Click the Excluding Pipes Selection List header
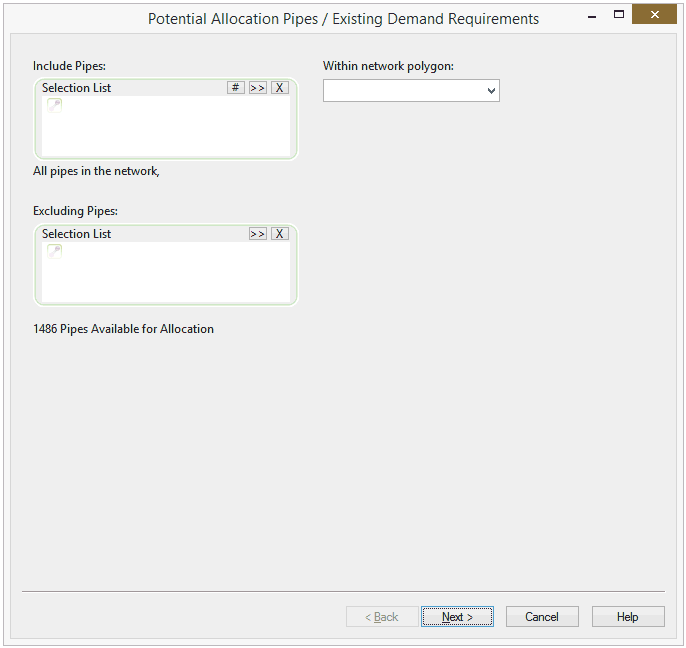This screenshot has width=686, height=648. tap(77, 234)
